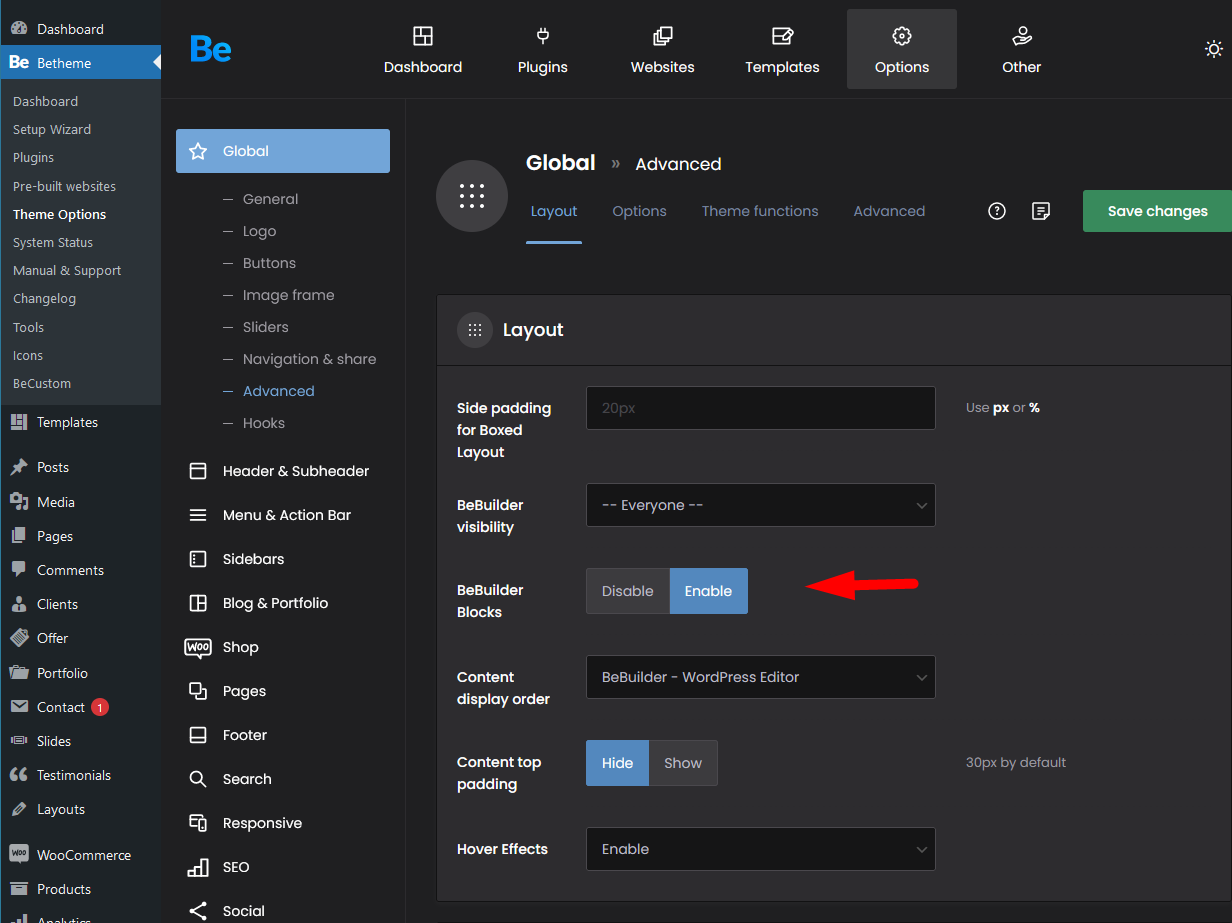Set Content top padding to Show
Image resolution: width=1232 pixels, height=923 pixels.
pos(683,763)
